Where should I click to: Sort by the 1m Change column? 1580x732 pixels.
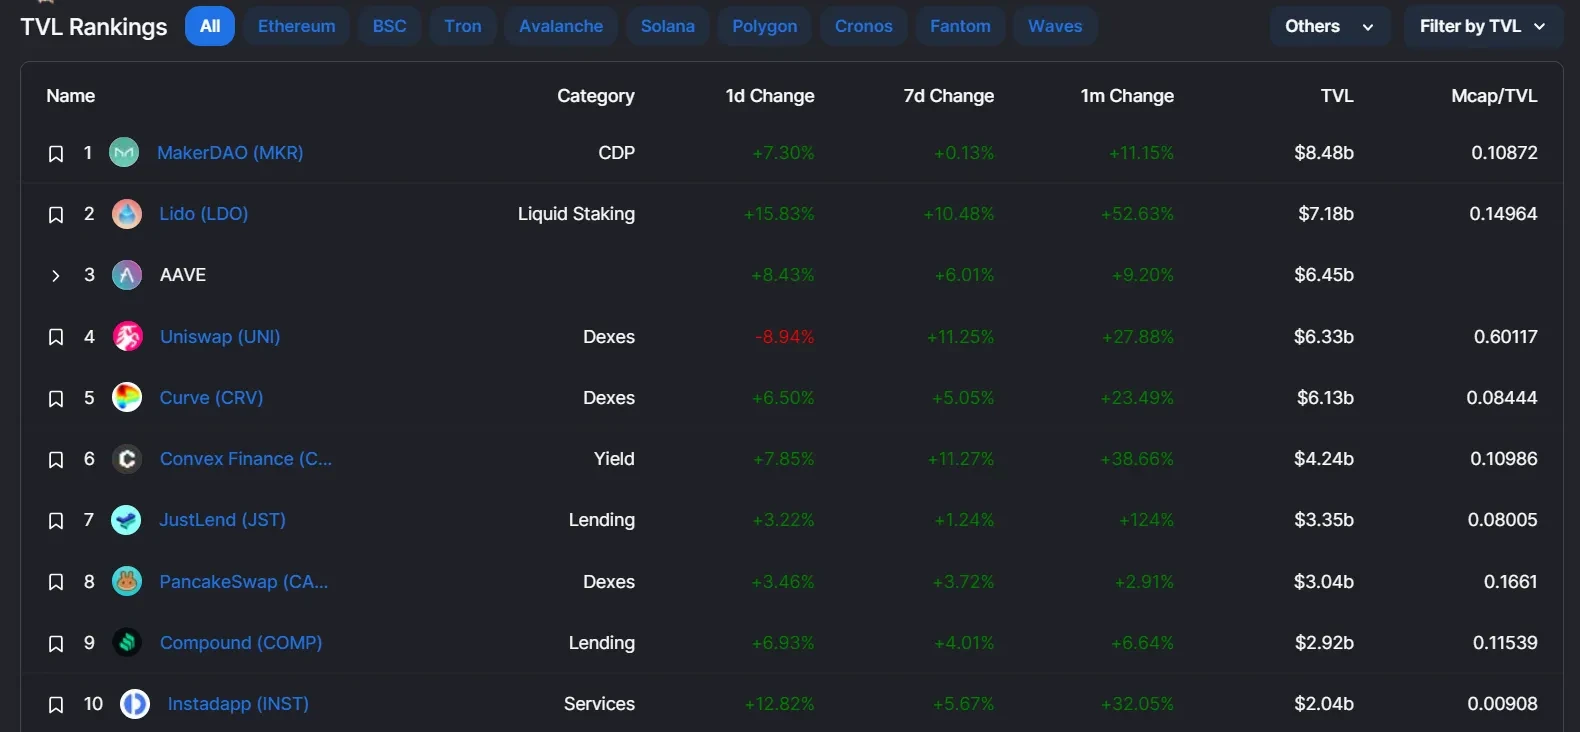pos(1127,96)
